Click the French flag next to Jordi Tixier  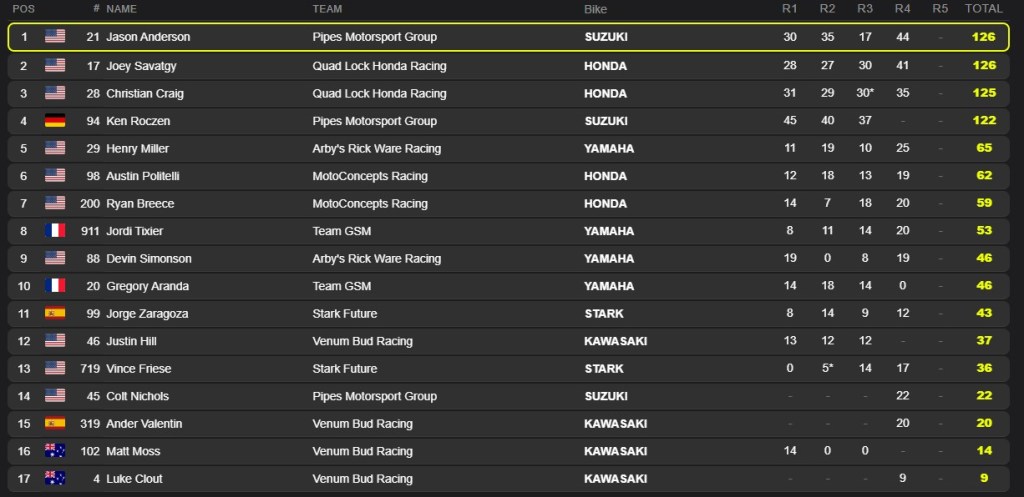[55, 231]
